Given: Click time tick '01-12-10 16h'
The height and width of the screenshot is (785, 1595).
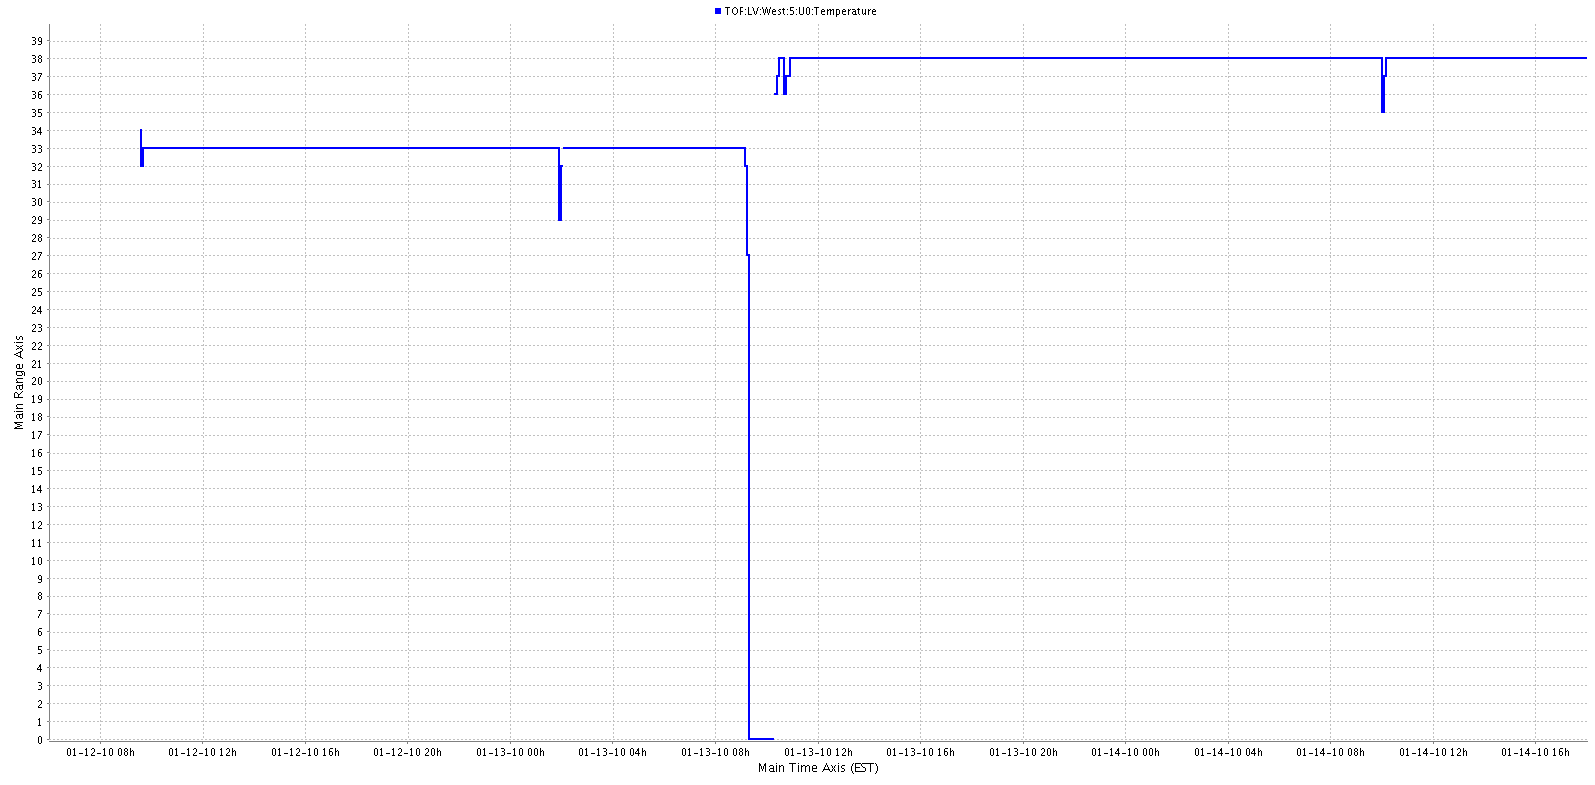Looking at the screenshot, I should [305, 752].
